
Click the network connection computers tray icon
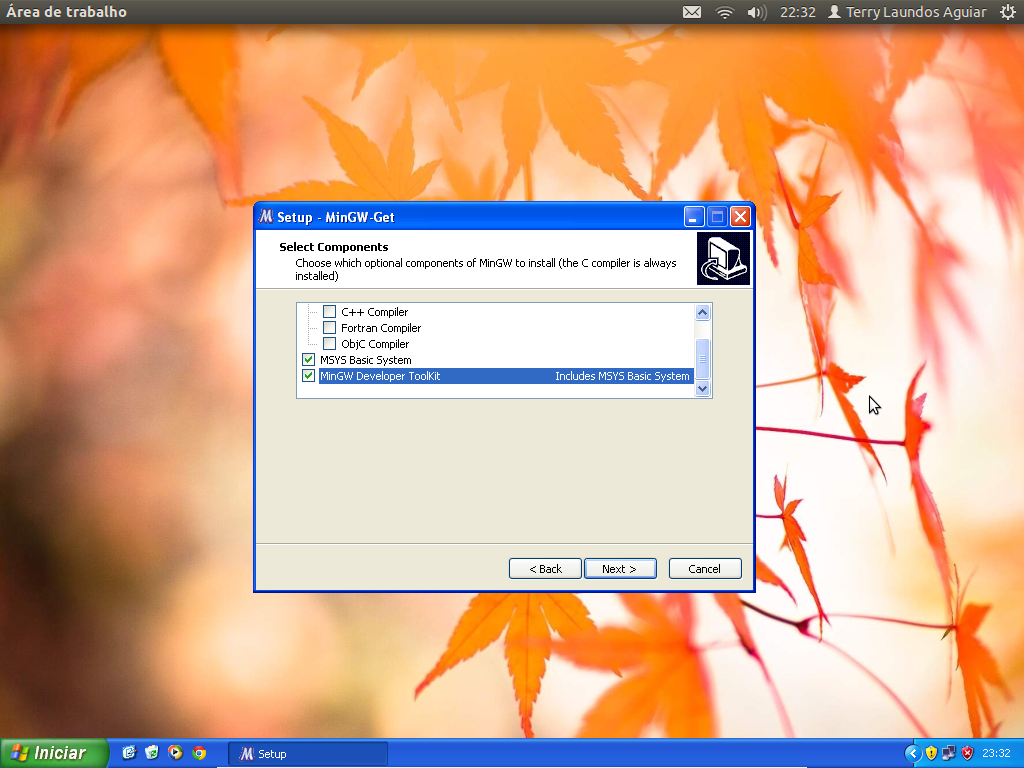[949, 754]
